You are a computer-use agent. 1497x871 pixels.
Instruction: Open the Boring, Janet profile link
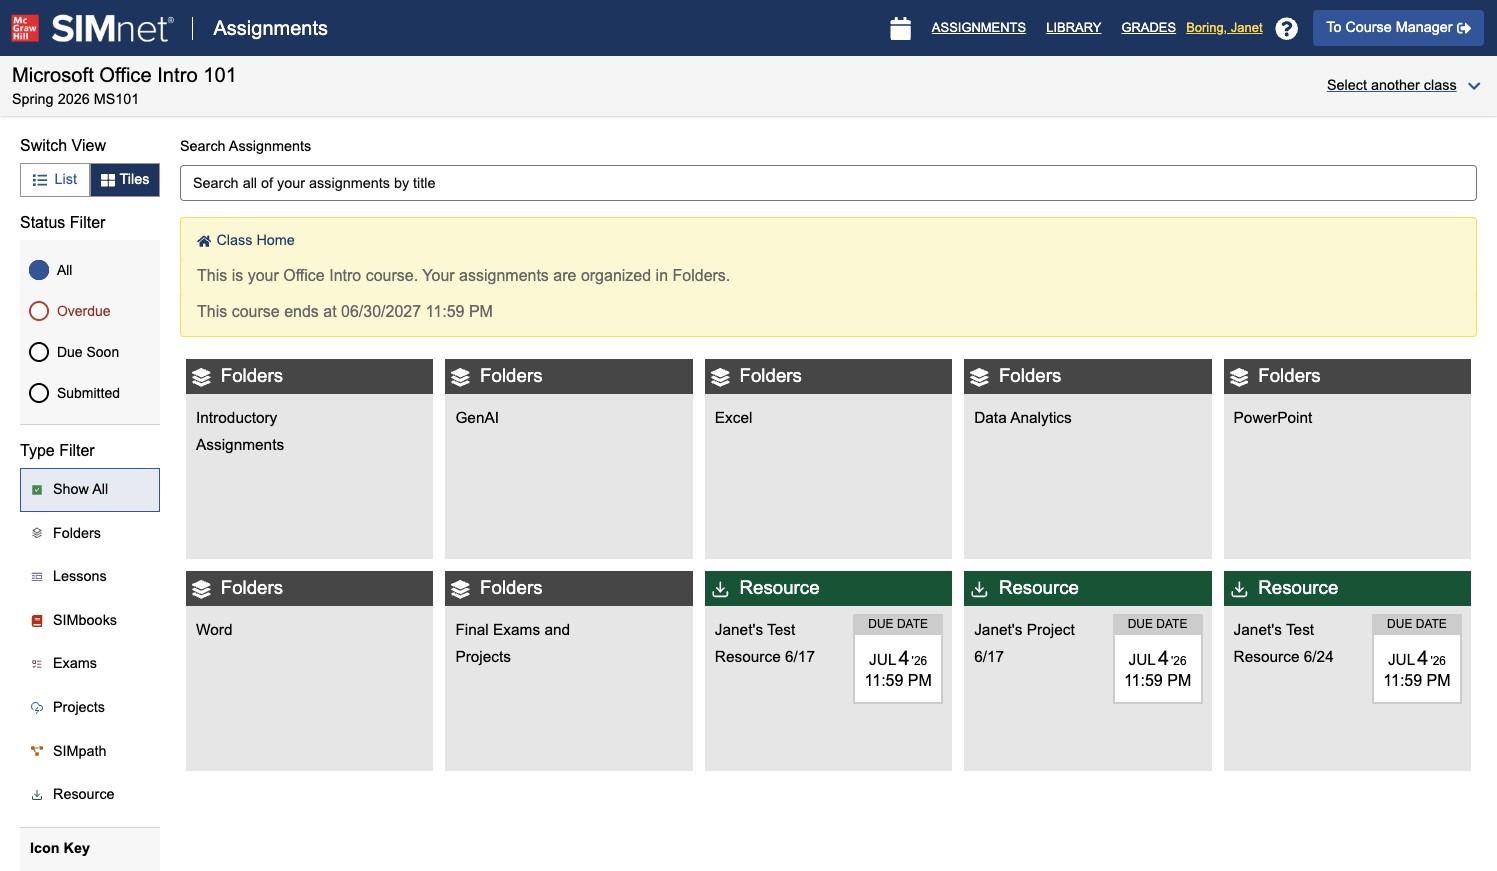[x=1224, y=28]
